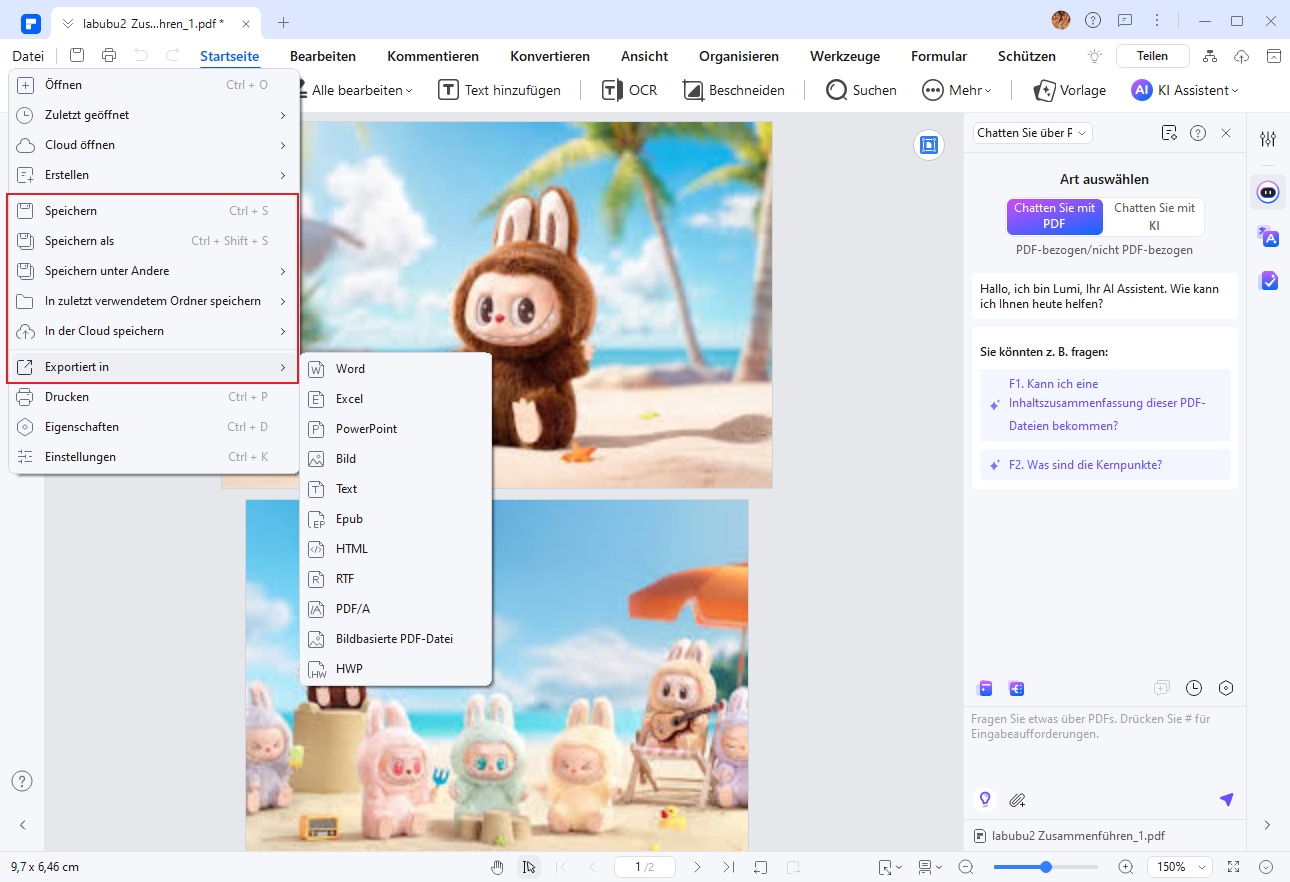Click the Beschneiden button
This screenshot has height=882, width=1290.
coord(734,90)
